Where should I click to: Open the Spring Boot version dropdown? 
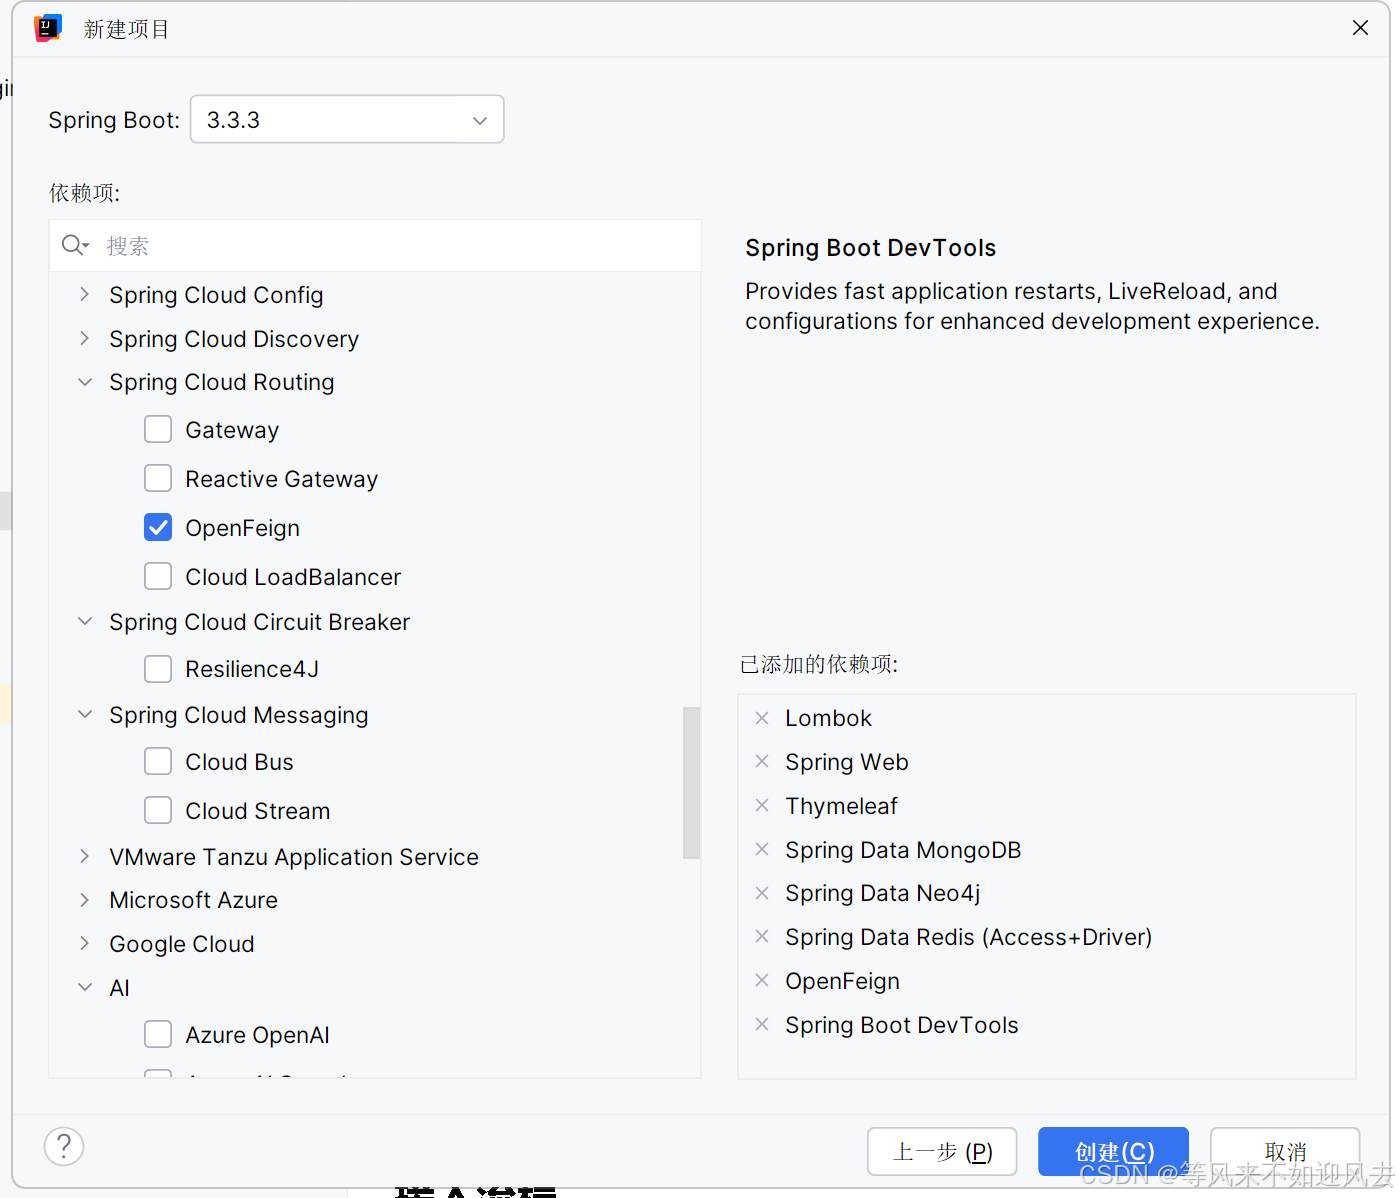[347, 120]
